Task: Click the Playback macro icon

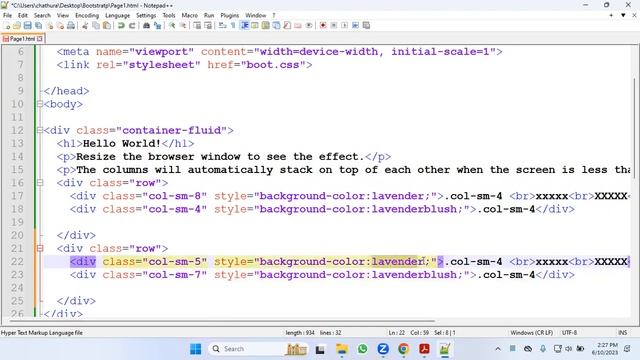Action: [x=344, y=25]
